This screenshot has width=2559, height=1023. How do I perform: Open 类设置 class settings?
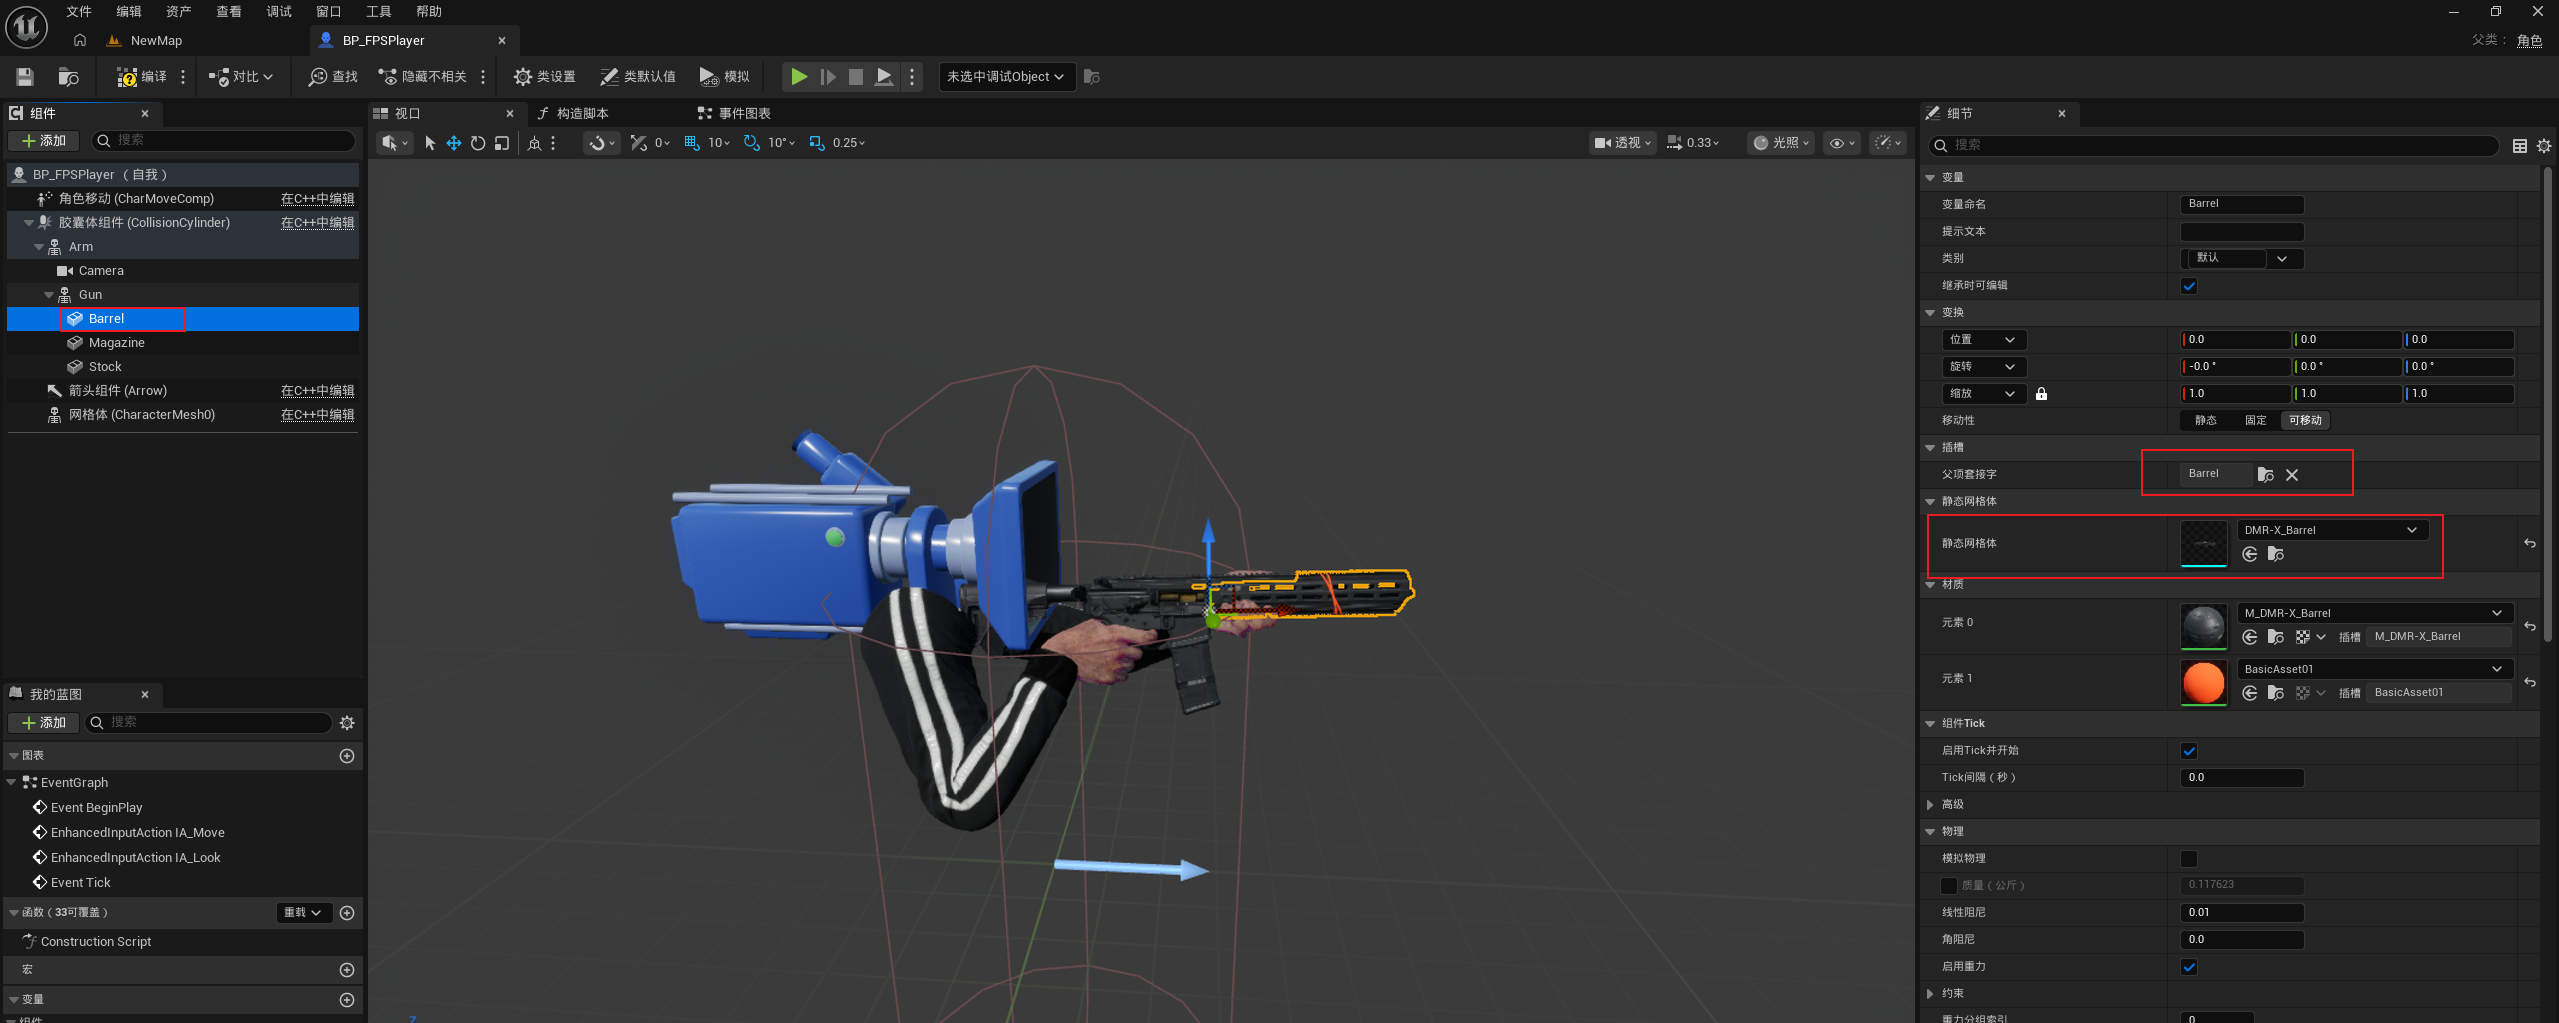[544, 77]
